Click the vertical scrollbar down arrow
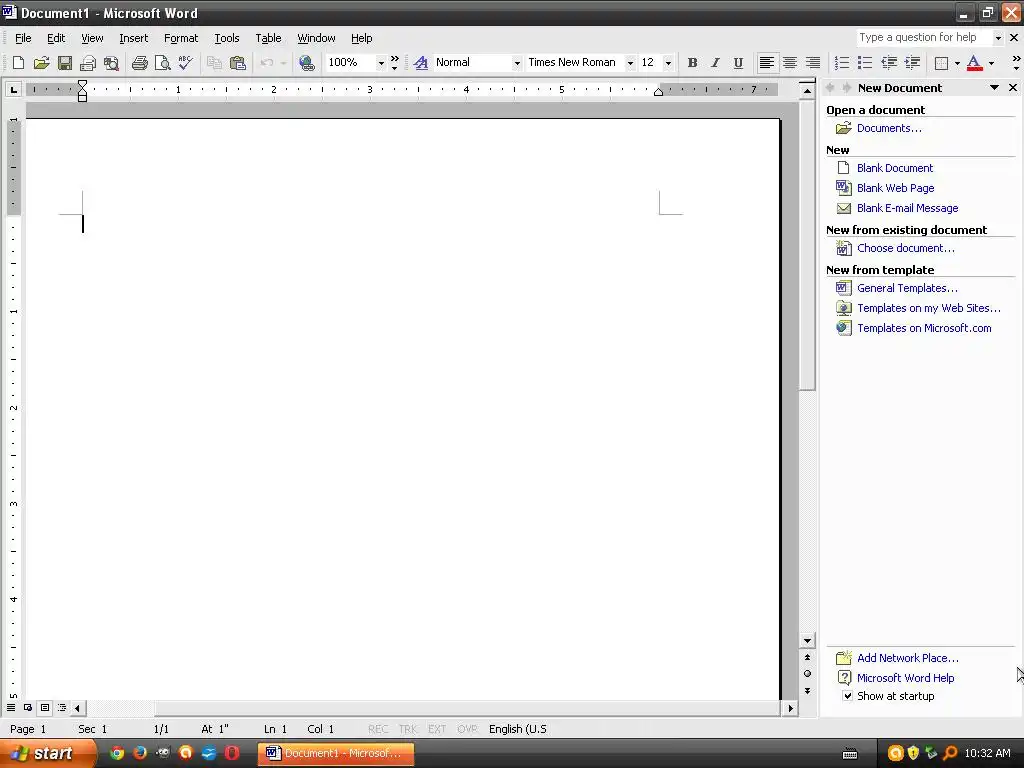The height and width of the screenshot is (768, 1024). [807, 641]
